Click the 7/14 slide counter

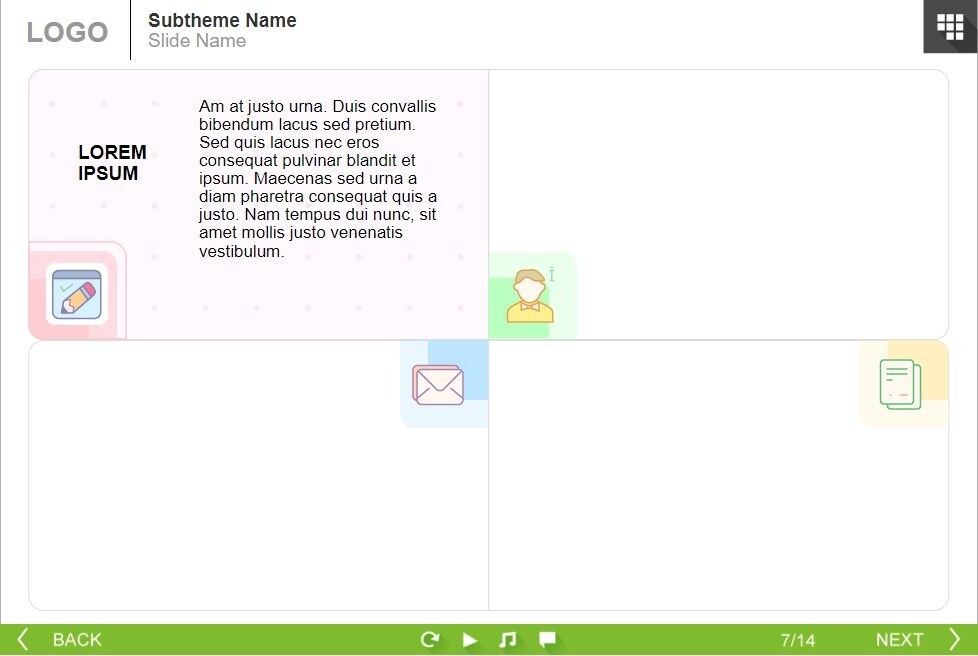798,640
